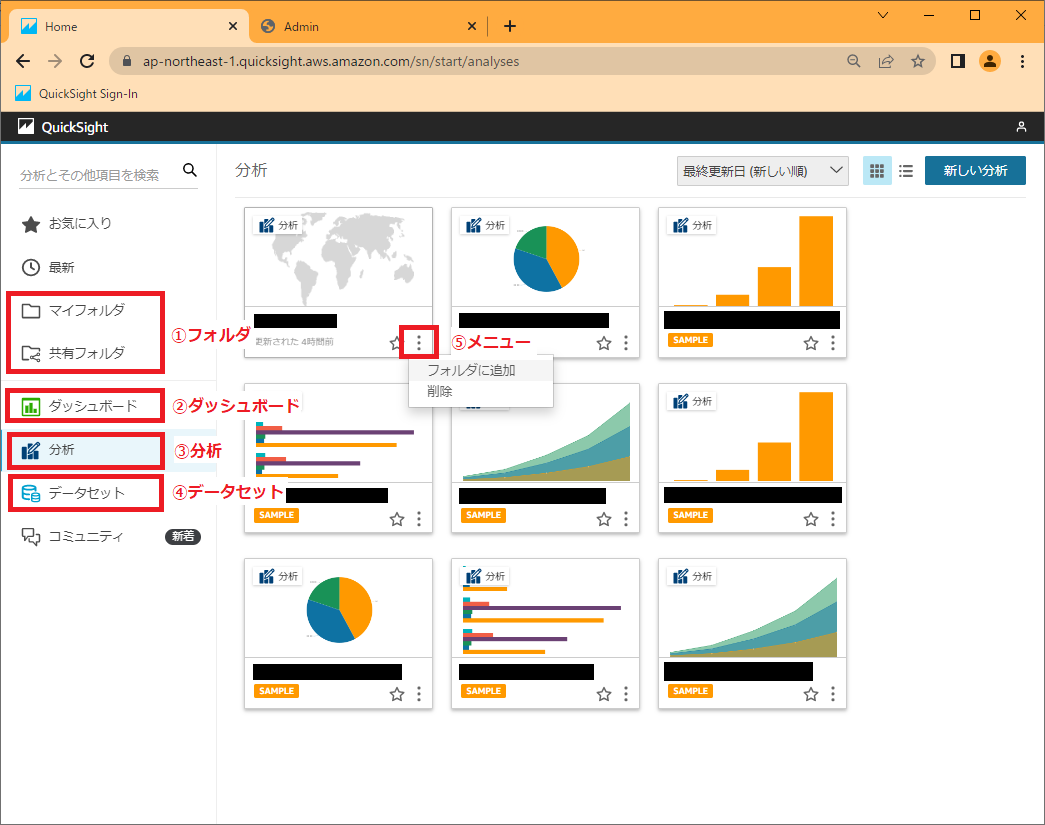The image size is (1045, 825).
Task: Open マイフォルダ in the sidebar
Action: pos(73,311)
